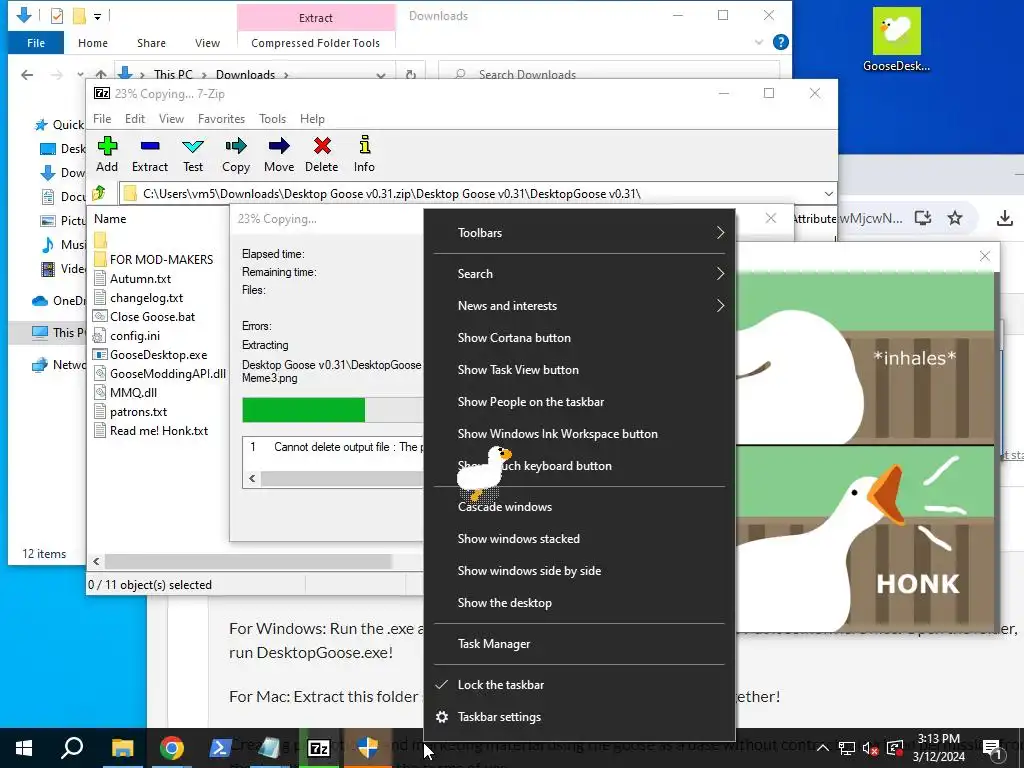Click the File Explorer back arrow
Image resolution: width=1024 pixels, height=768 pixels.
coord(27,74)
